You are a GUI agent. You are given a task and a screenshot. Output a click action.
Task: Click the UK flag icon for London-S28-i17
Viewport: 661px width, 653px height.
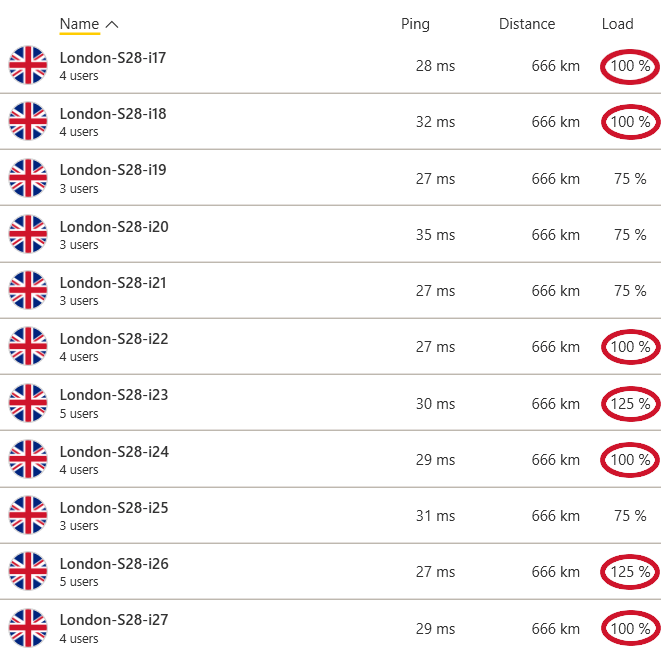(28, 65)
